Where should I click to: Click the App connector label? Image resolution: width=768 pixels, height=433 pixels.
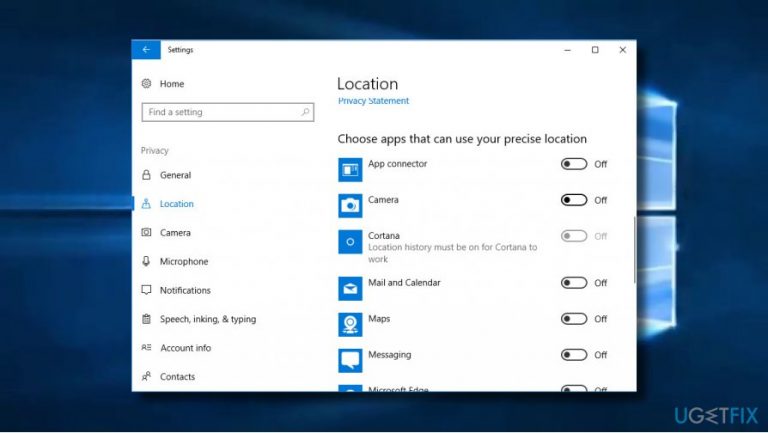click(x=397, y=164)
